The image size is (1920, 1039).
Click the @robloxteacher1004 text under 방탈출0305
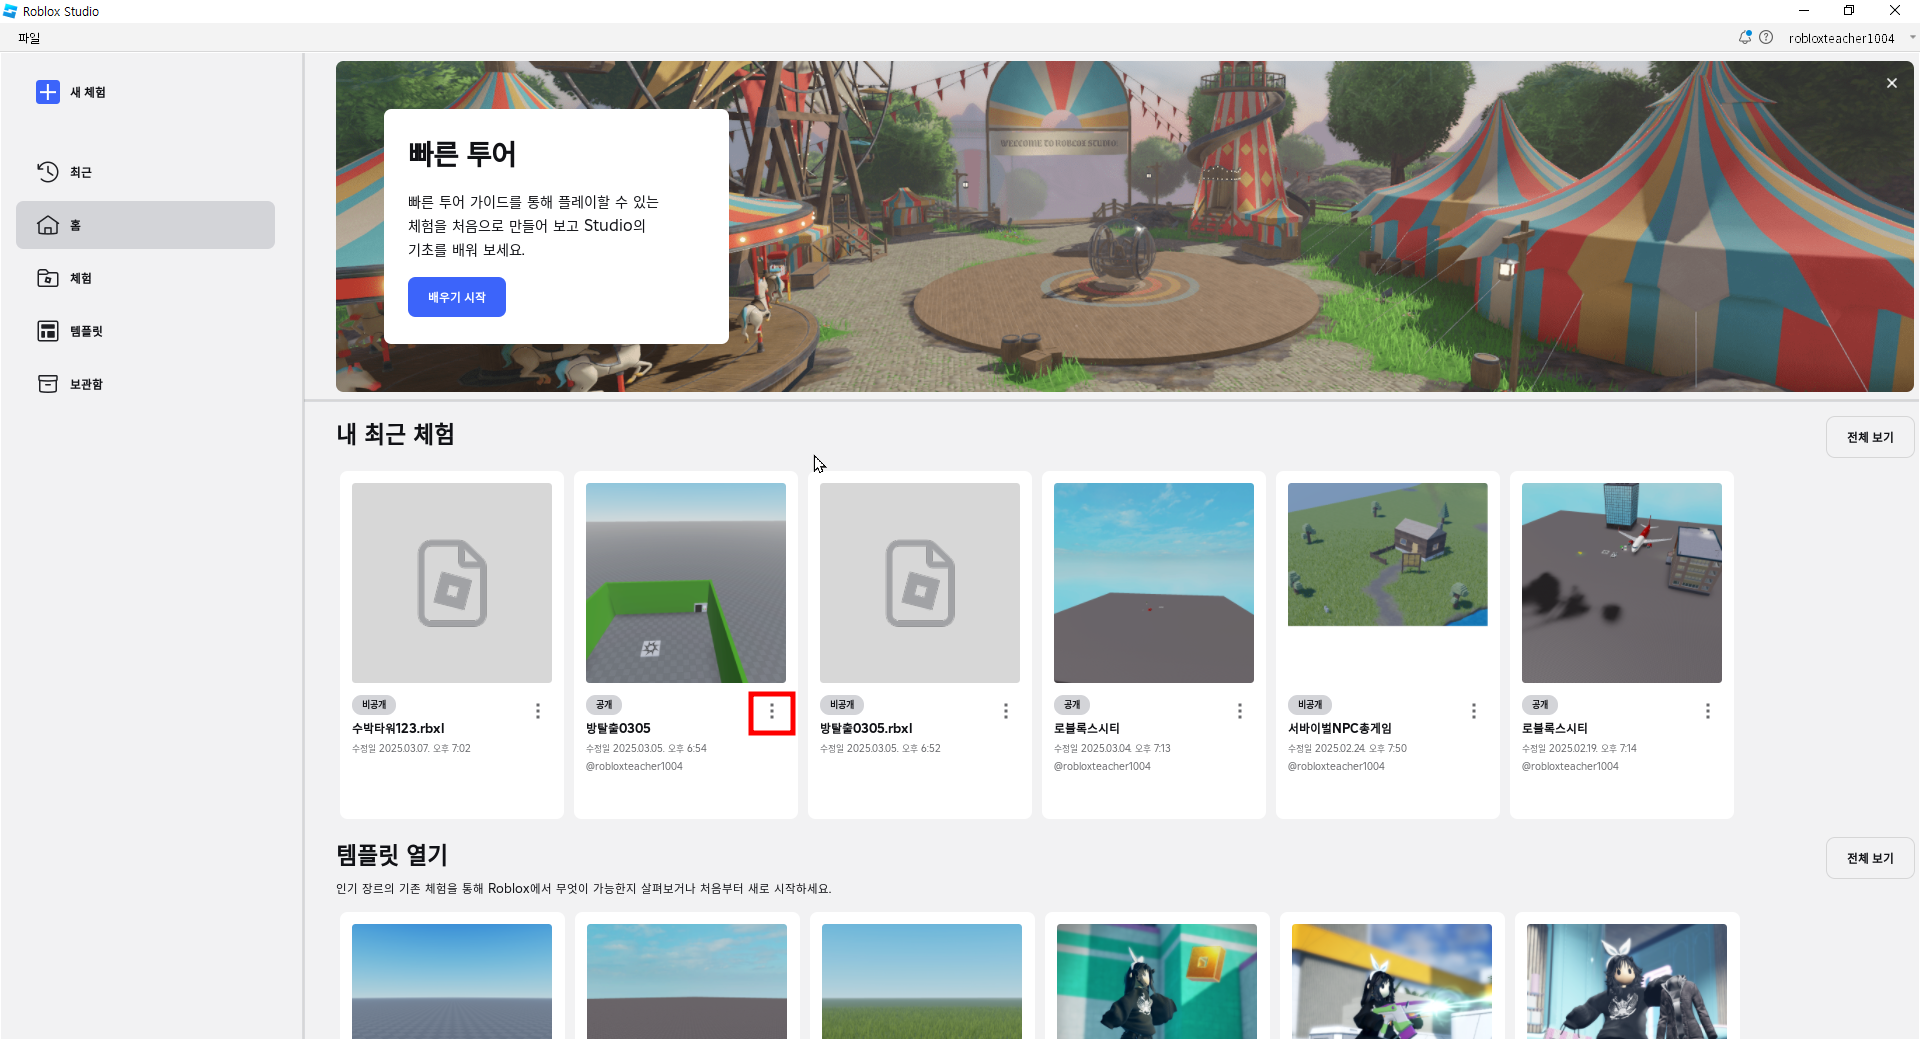click(x=634, y=766)
